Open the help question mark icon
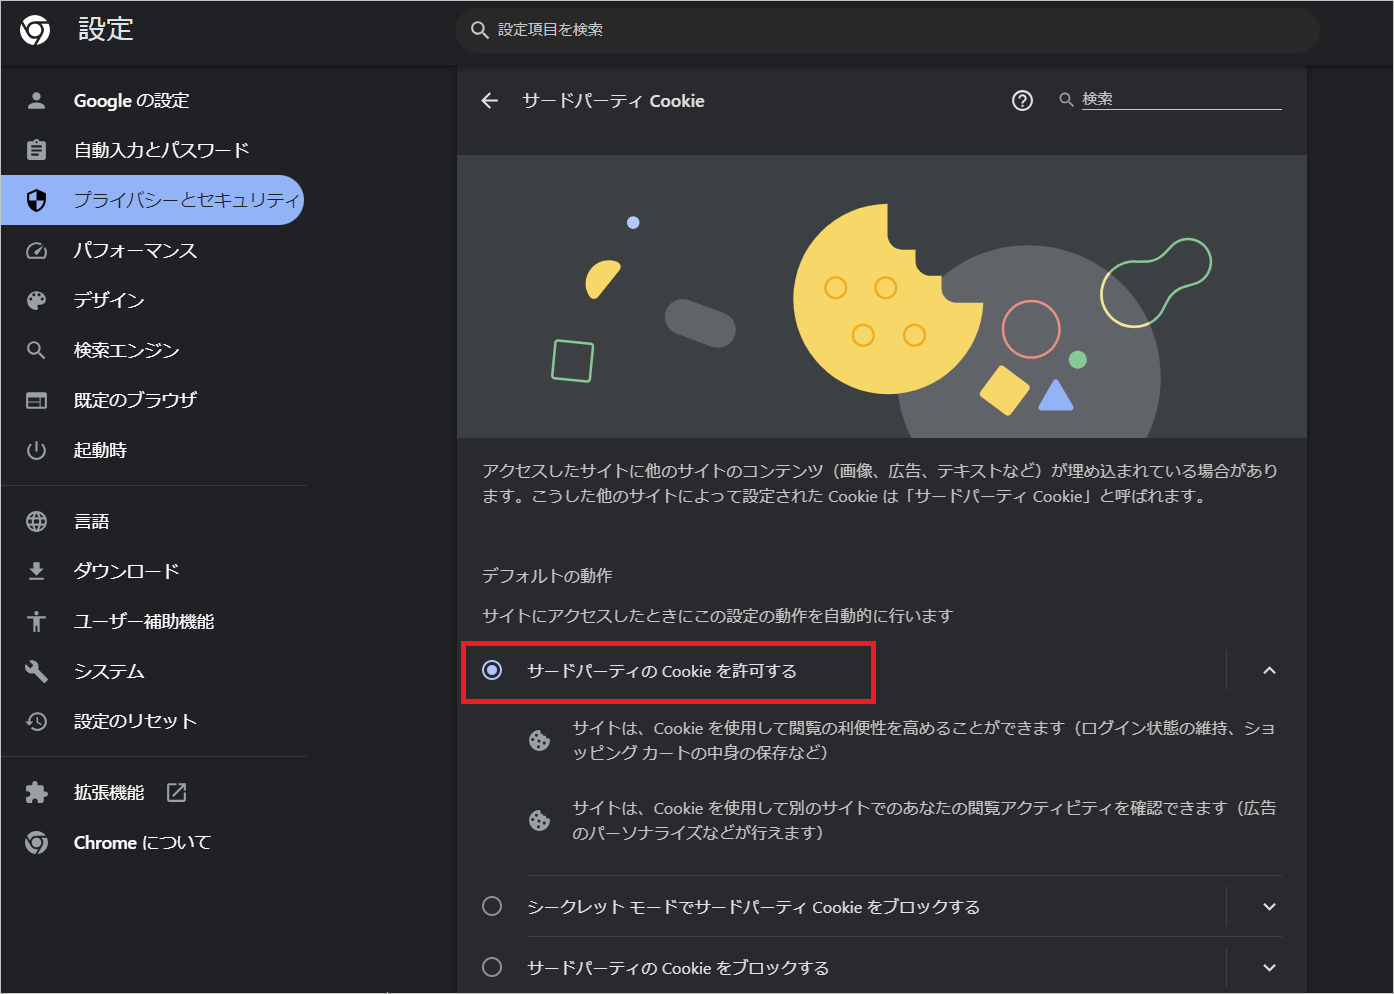Viewport: 1394px width, 994px height. (x=1022, y=101)
